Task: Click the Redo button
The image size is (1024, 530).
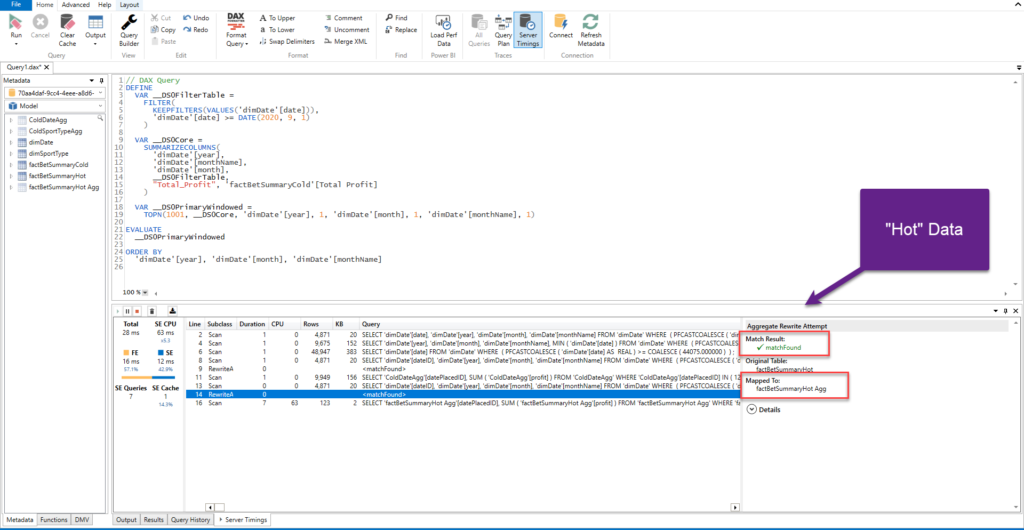Action: [x=196, y=29]
